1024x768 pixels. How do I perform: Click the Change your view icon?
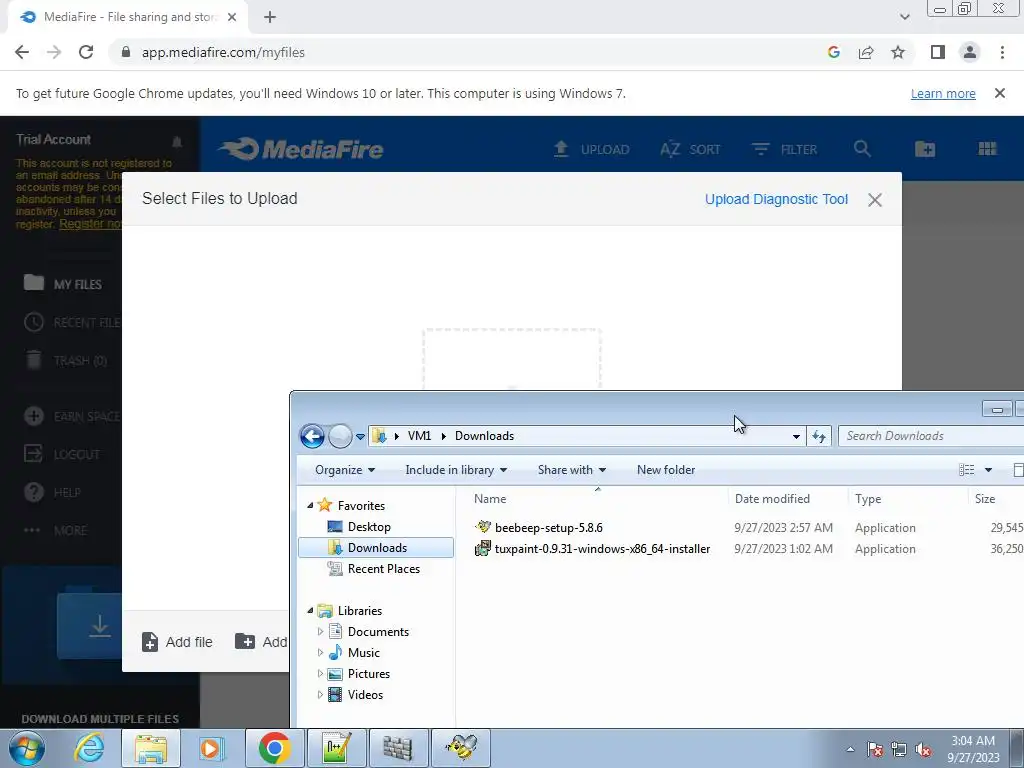[x=967, y=470]
